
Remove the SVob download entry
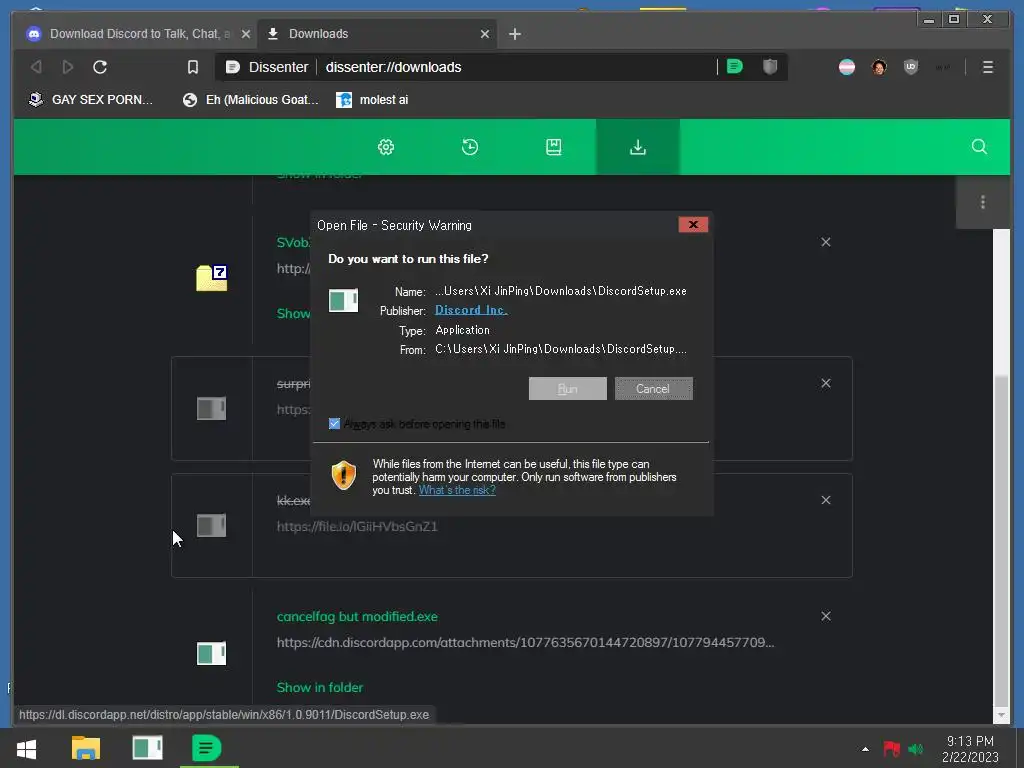(825, 242)
